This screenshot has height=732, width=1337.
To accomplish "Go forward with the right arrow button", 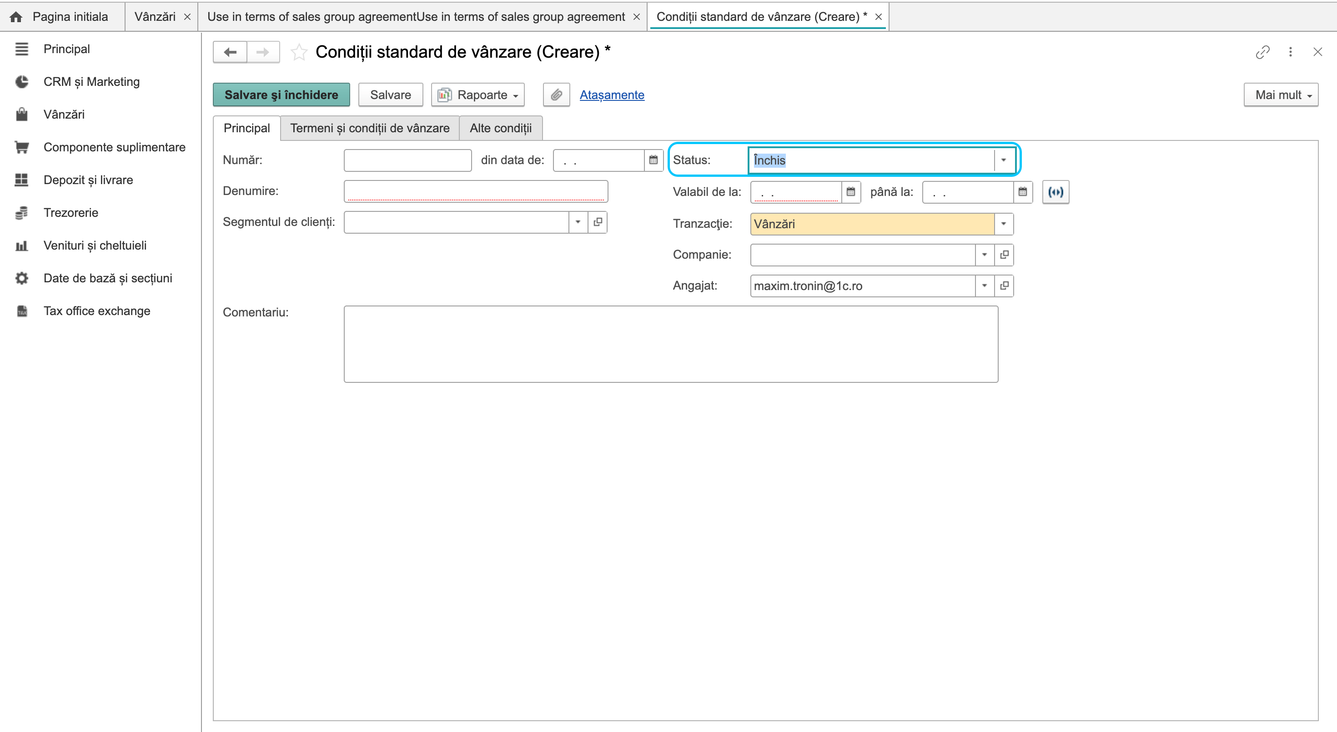I will [x=263, y=52].
